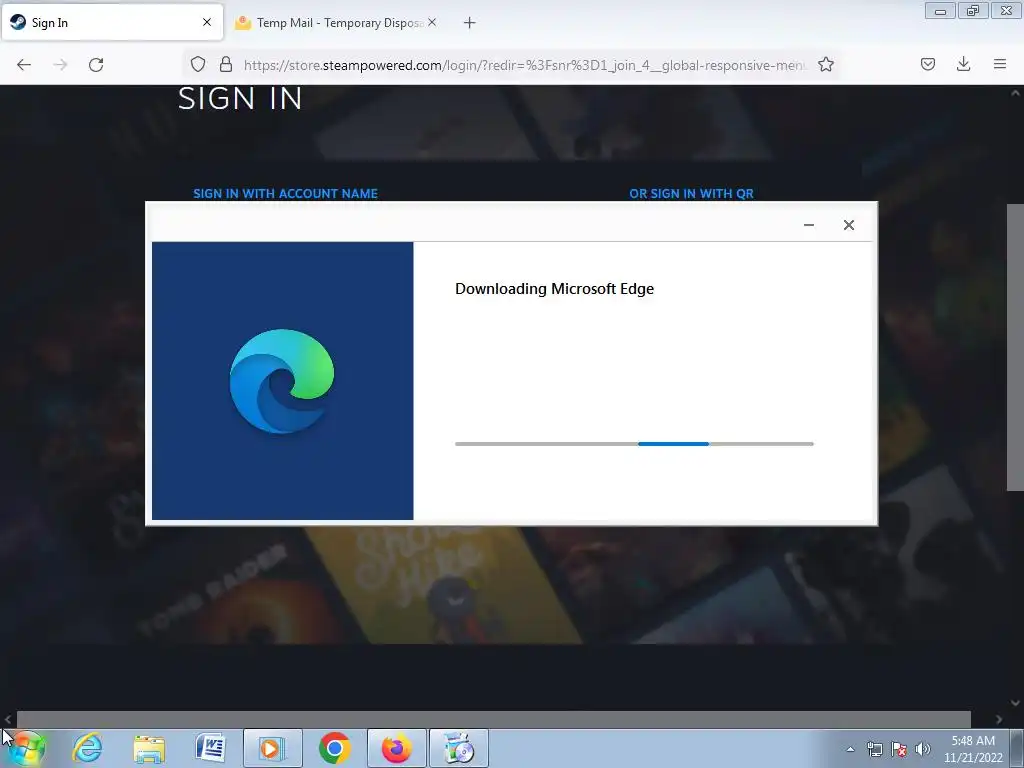Click the scroll up arrow
The width and height of the screenshot is (1024, 768).
(x=1015, y=93)
